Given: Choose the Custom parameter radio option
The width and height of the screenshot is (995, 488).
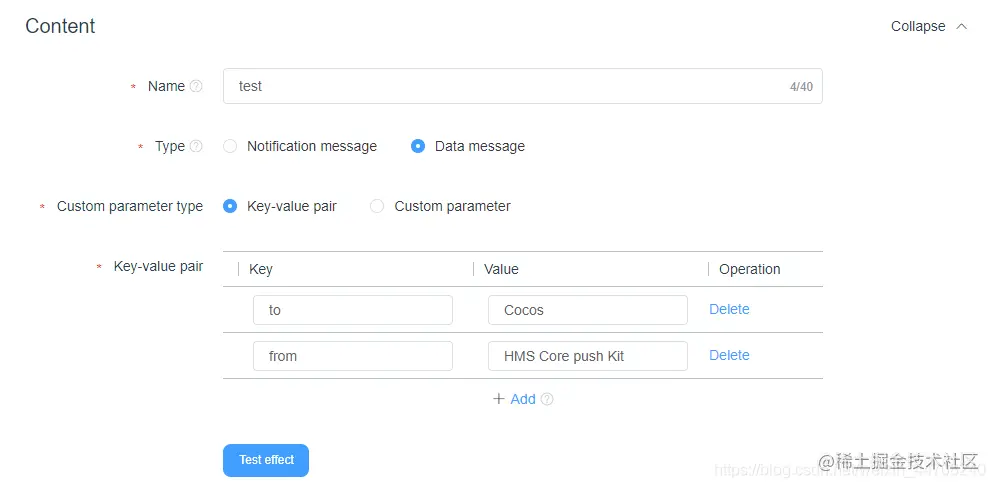Looking at the screenshot, I should tap(377, 206).
